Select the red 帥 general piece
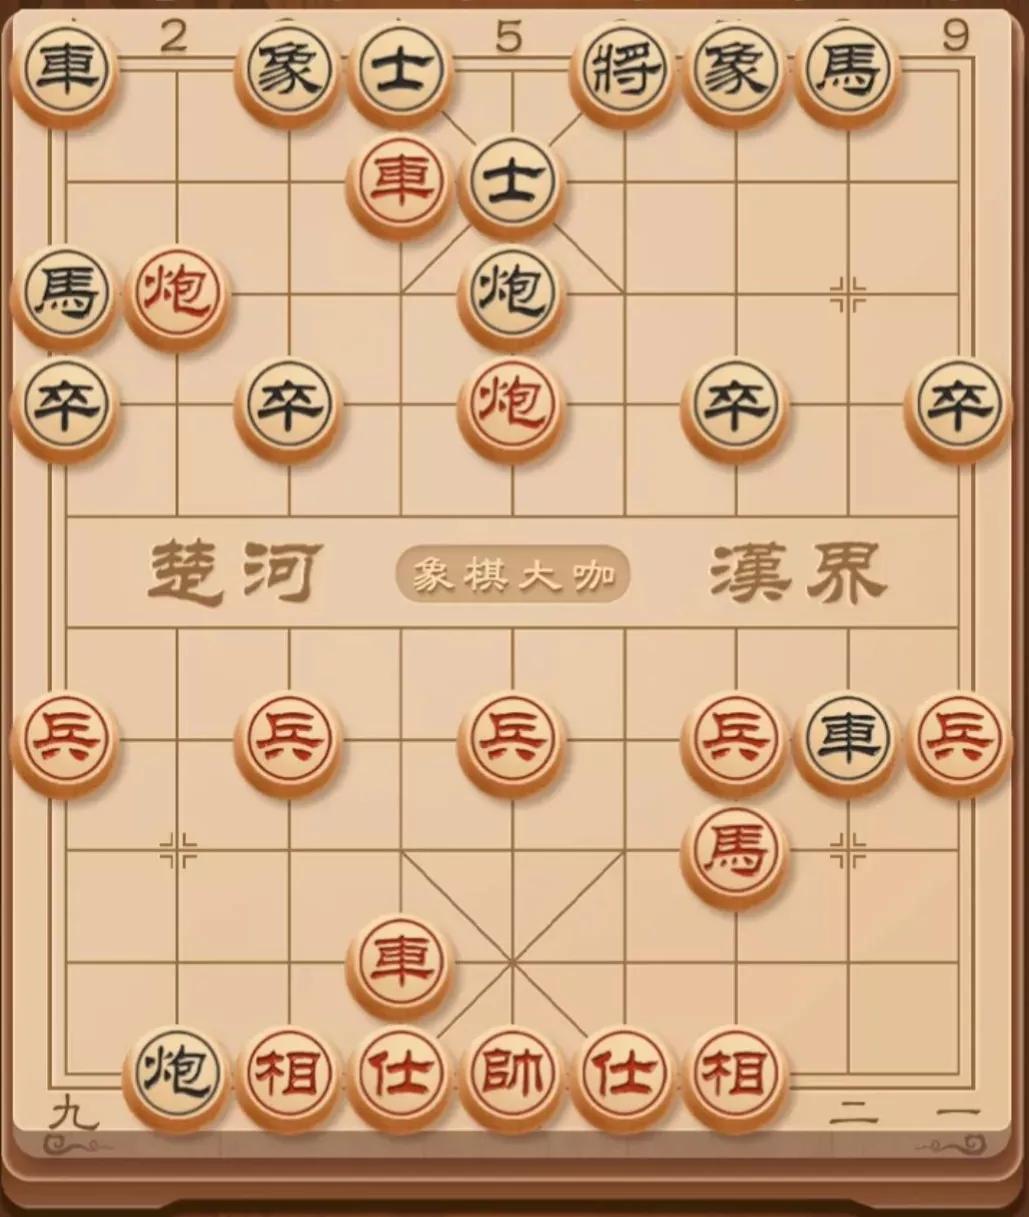This screenshot has width=1029, height=1217. [x=512, y=1075]
